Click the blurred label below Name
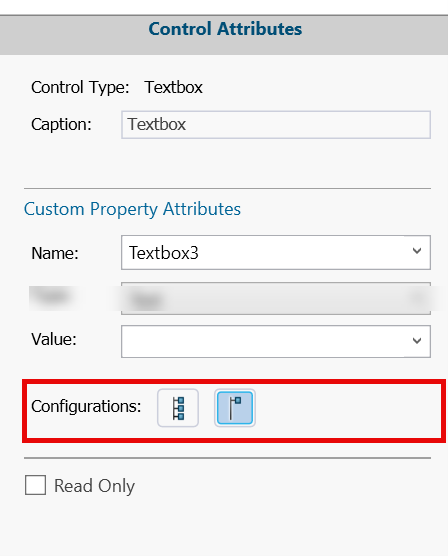Image resolution: width=448 pixels, height=556 pixels. 52,297
